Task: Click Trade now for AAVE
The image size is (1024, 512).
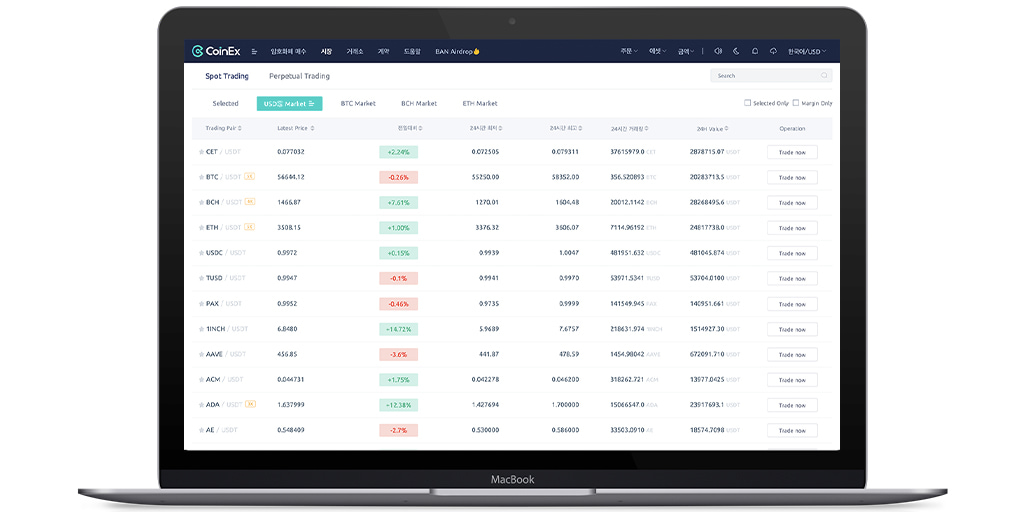Action: [792, 355]
